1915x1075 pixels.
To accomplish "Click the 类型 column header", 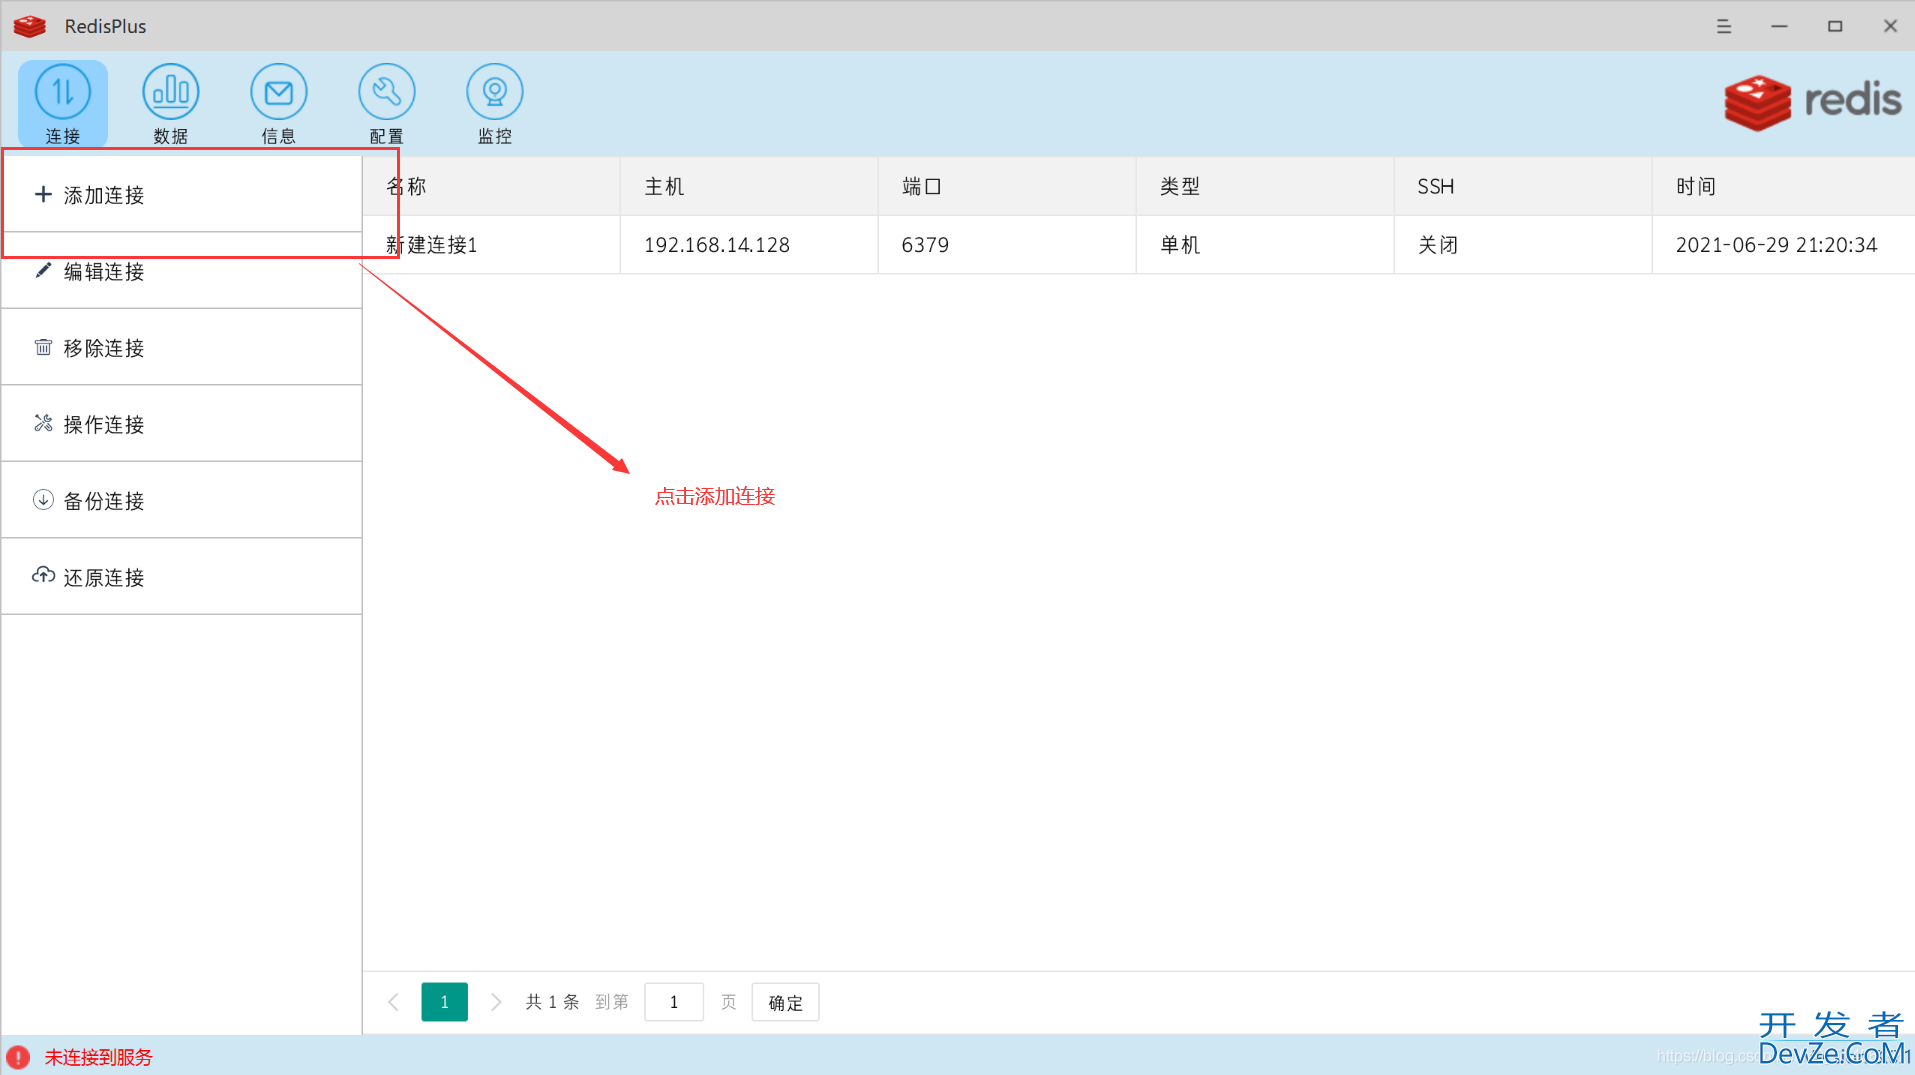I will click(1265, 187).
